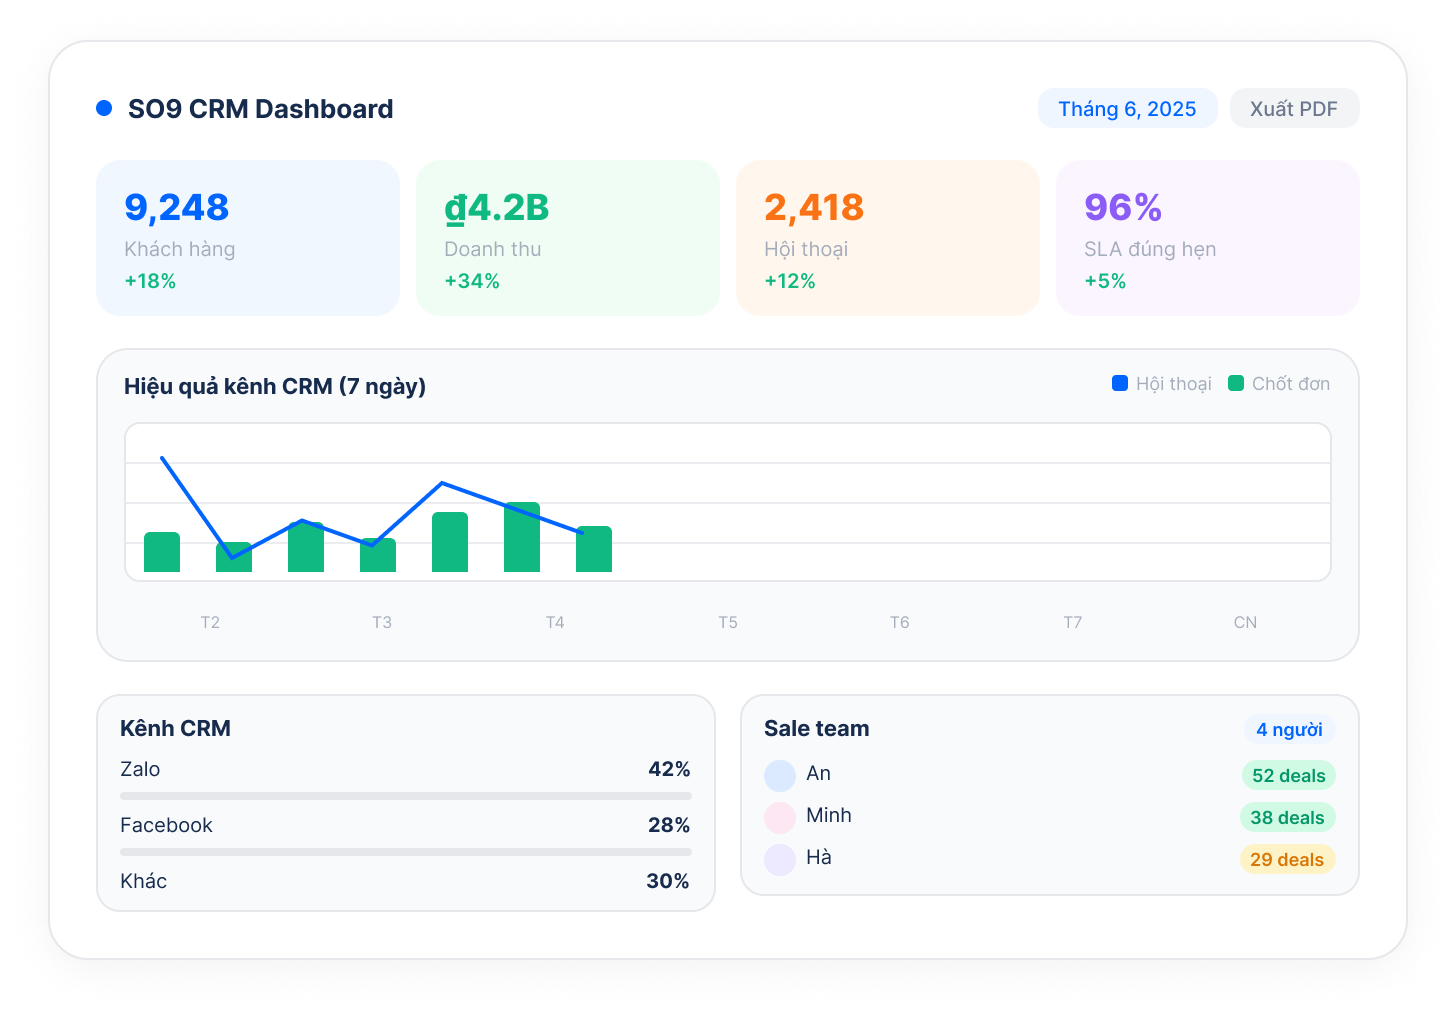
Task: Click the T6 axis label
Action: (x=900, y=622)
